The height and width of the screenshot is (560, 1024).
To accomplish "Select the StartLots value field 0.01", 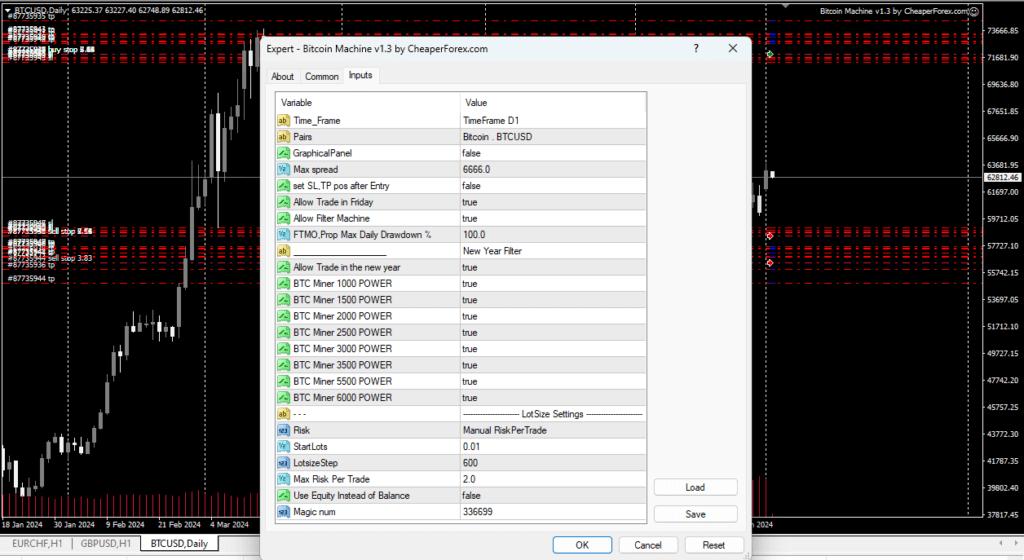I will pyautogui.click(x=553, y=447).
